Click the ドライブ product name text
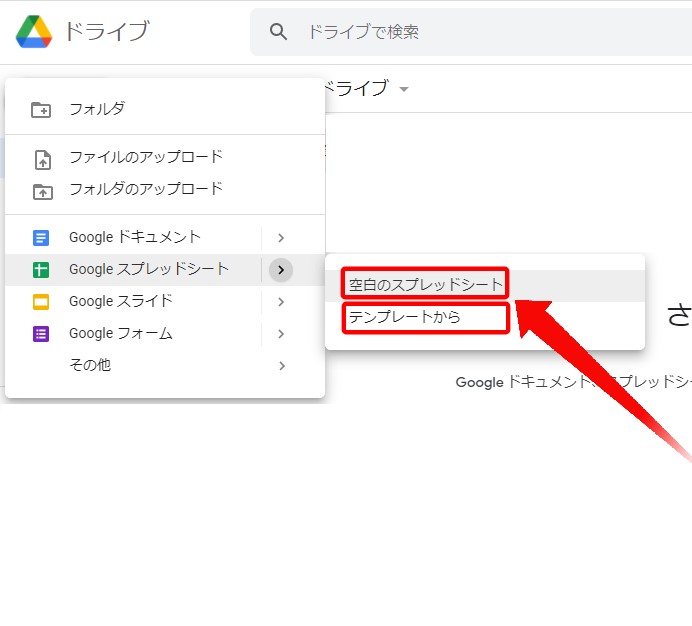The image size is (692, 626). pyautogui.click(x=107, y=31)
